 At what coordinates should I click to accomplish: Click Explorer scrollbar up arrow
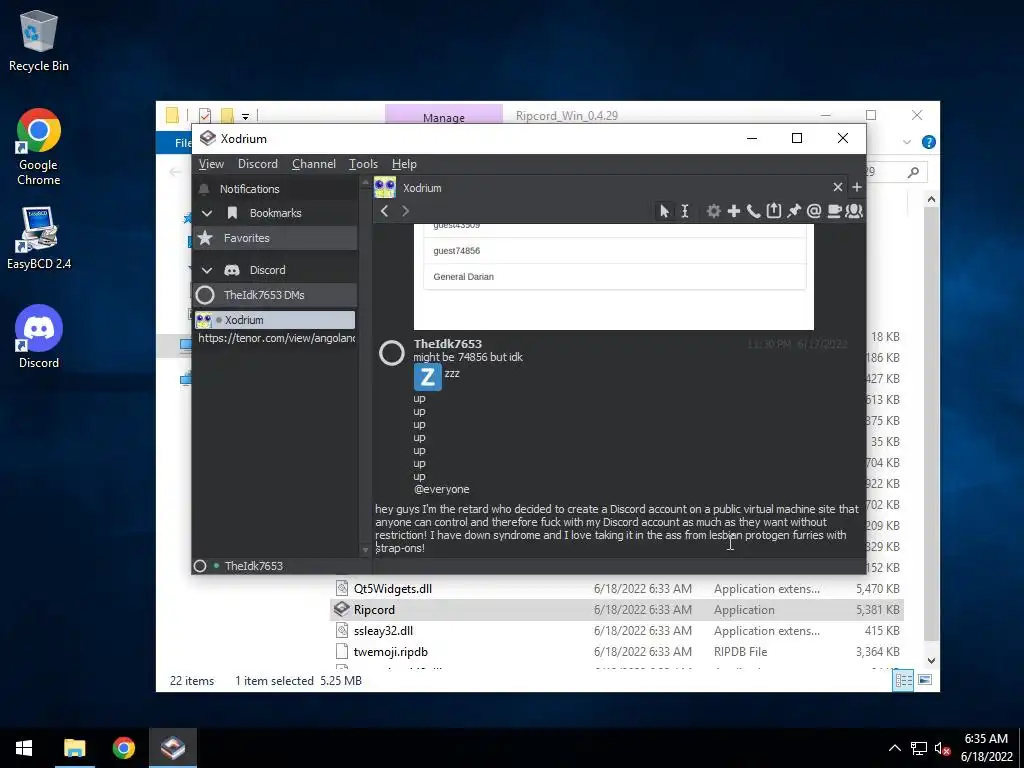coord(931,199)
